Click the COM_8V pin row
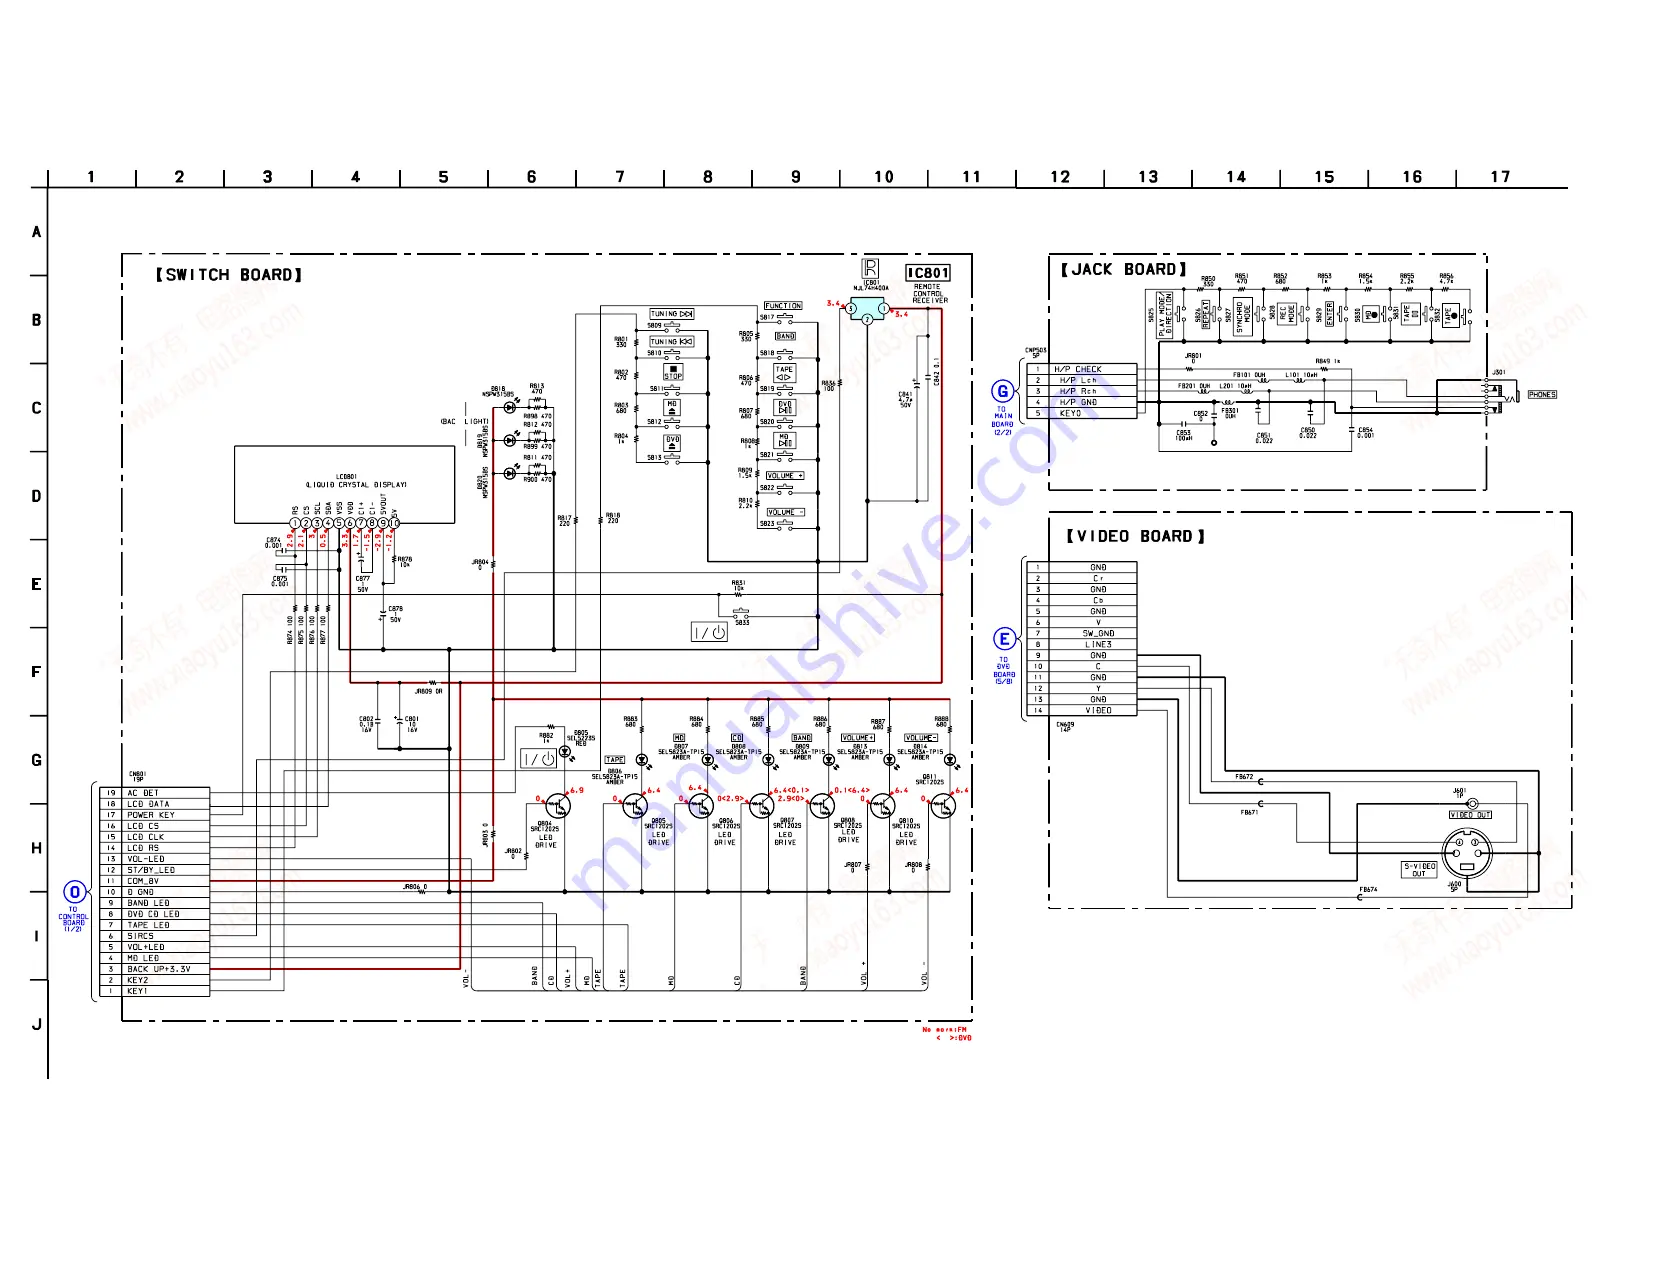Viewport: 1680px width, 1263px height. pyautogui.click(x=154, y=881)
